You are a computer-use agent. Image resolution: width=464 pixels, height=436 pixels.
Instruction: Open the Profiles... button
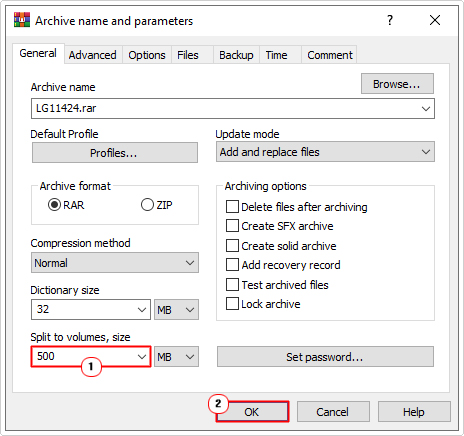[115, 153]
